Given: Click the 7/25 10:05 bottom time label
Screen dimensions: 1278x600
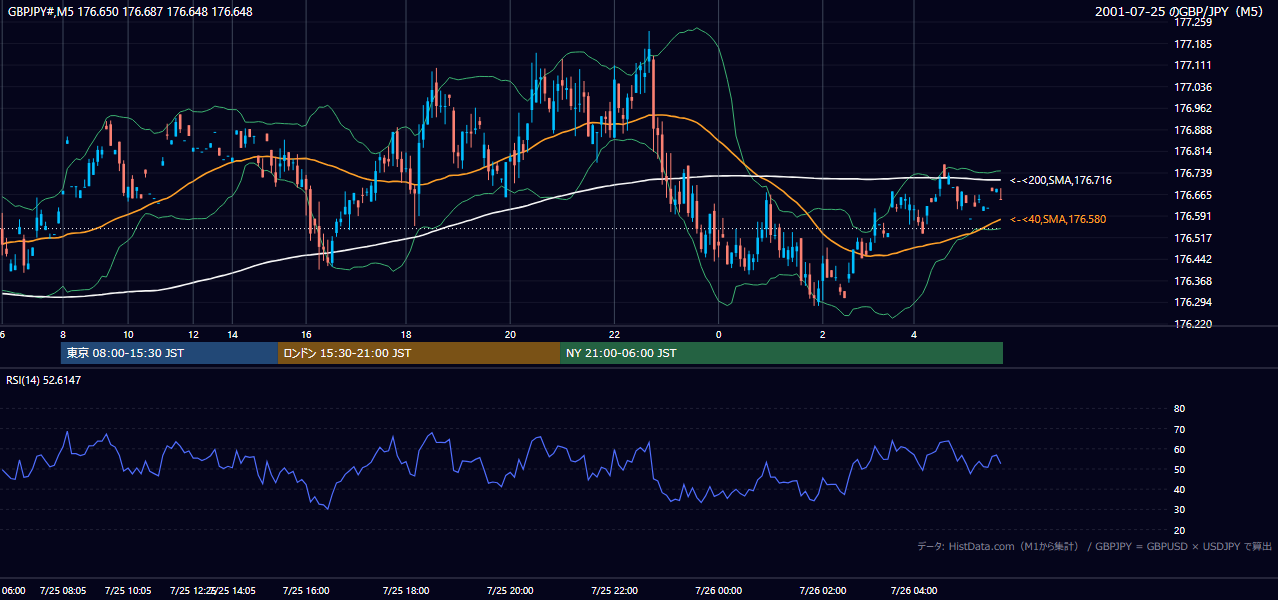Looking at the screenshot, I should [128, 591].
